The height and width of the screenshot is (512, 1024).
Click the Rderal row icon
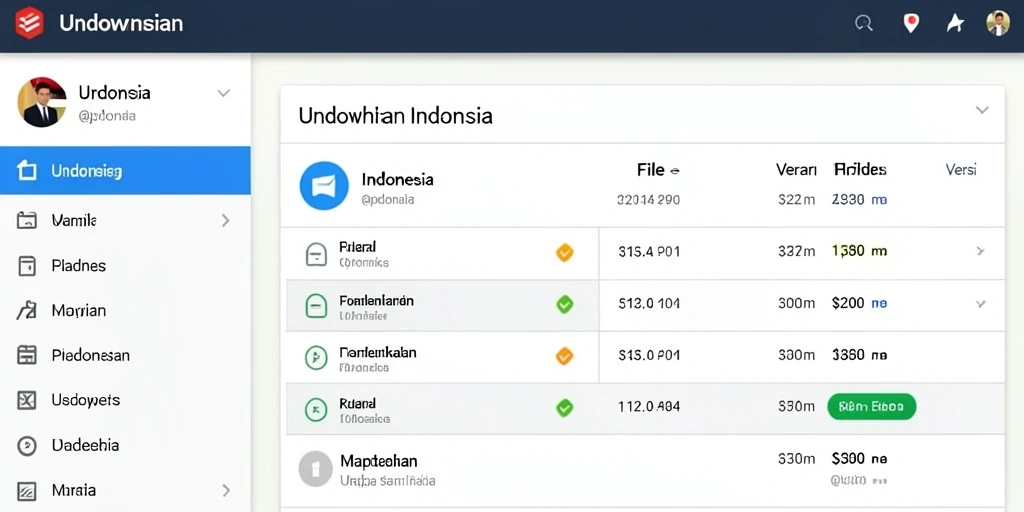coord(316,254)
